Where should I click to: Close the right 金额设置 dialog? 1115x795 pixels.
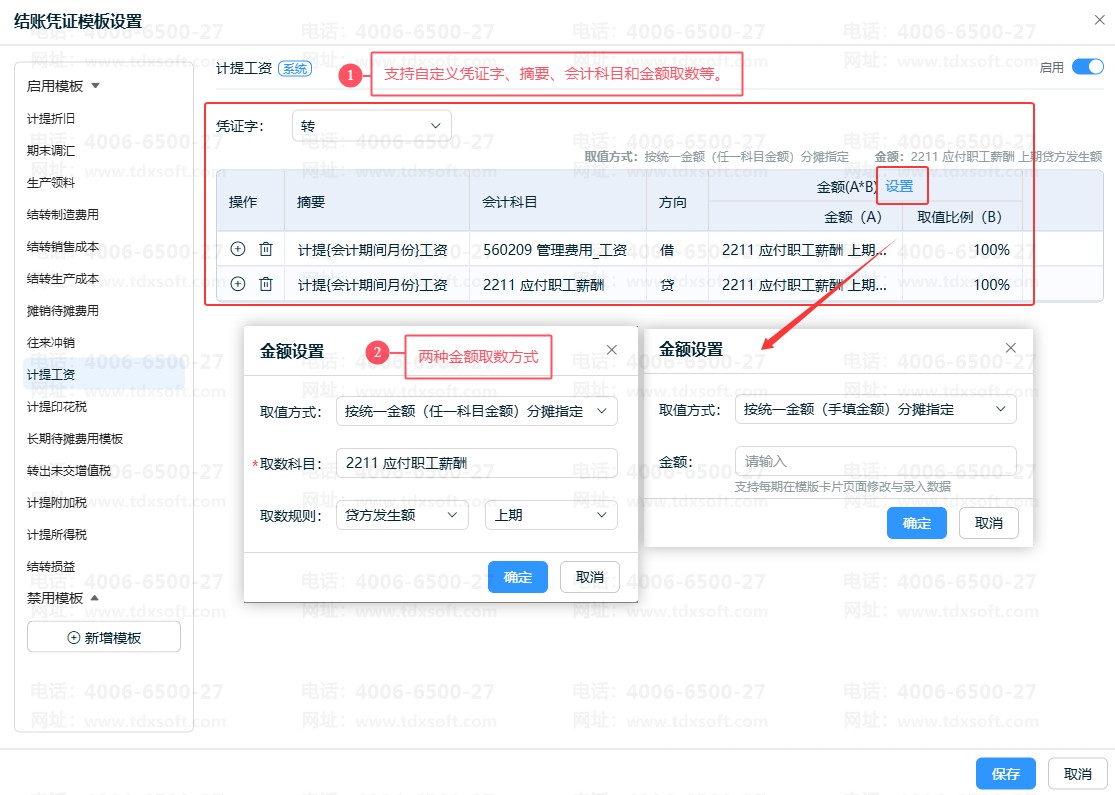coord(1010,348)
